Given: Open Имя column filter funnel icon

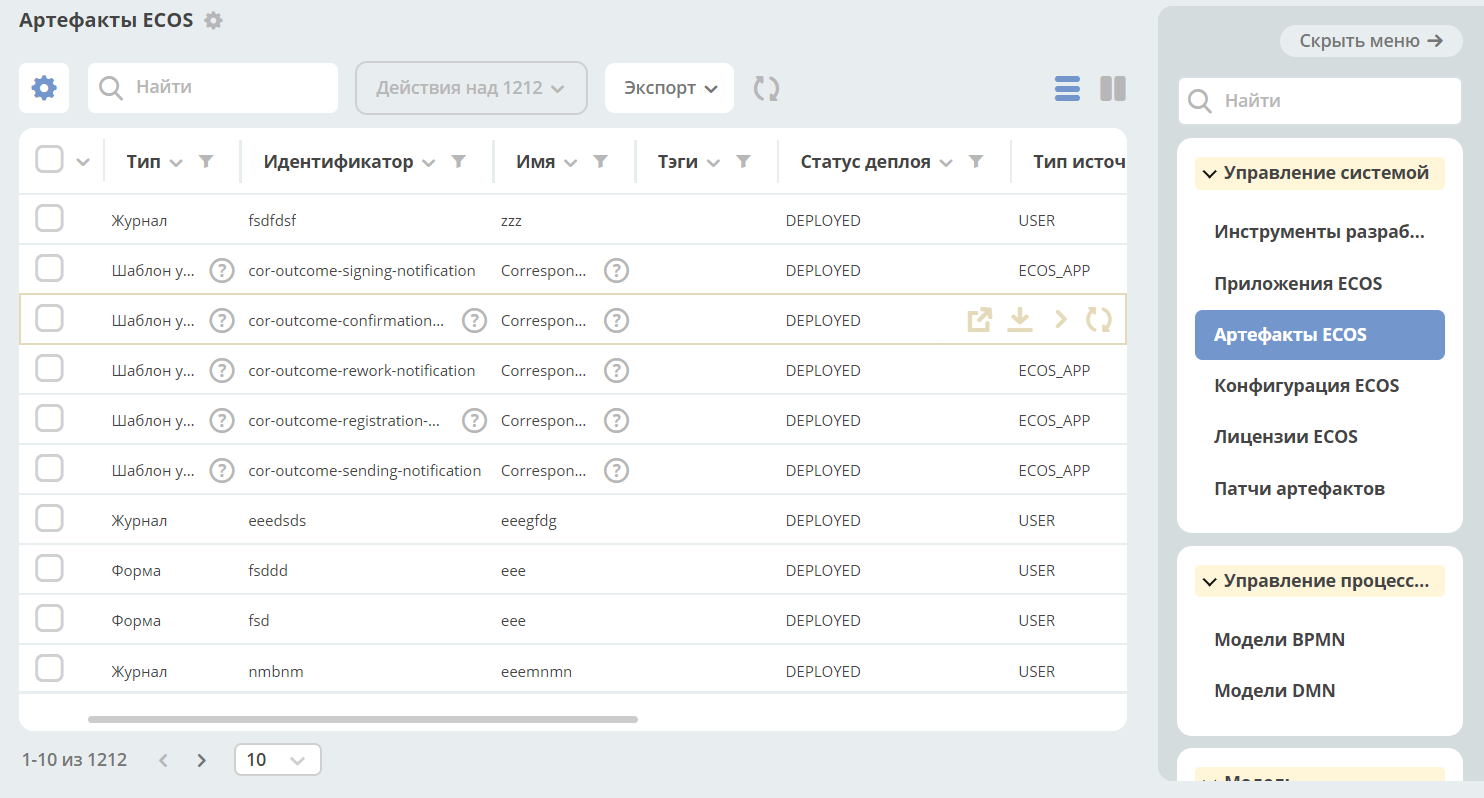Looking at the screenshot, I should [x=600, y=161].
